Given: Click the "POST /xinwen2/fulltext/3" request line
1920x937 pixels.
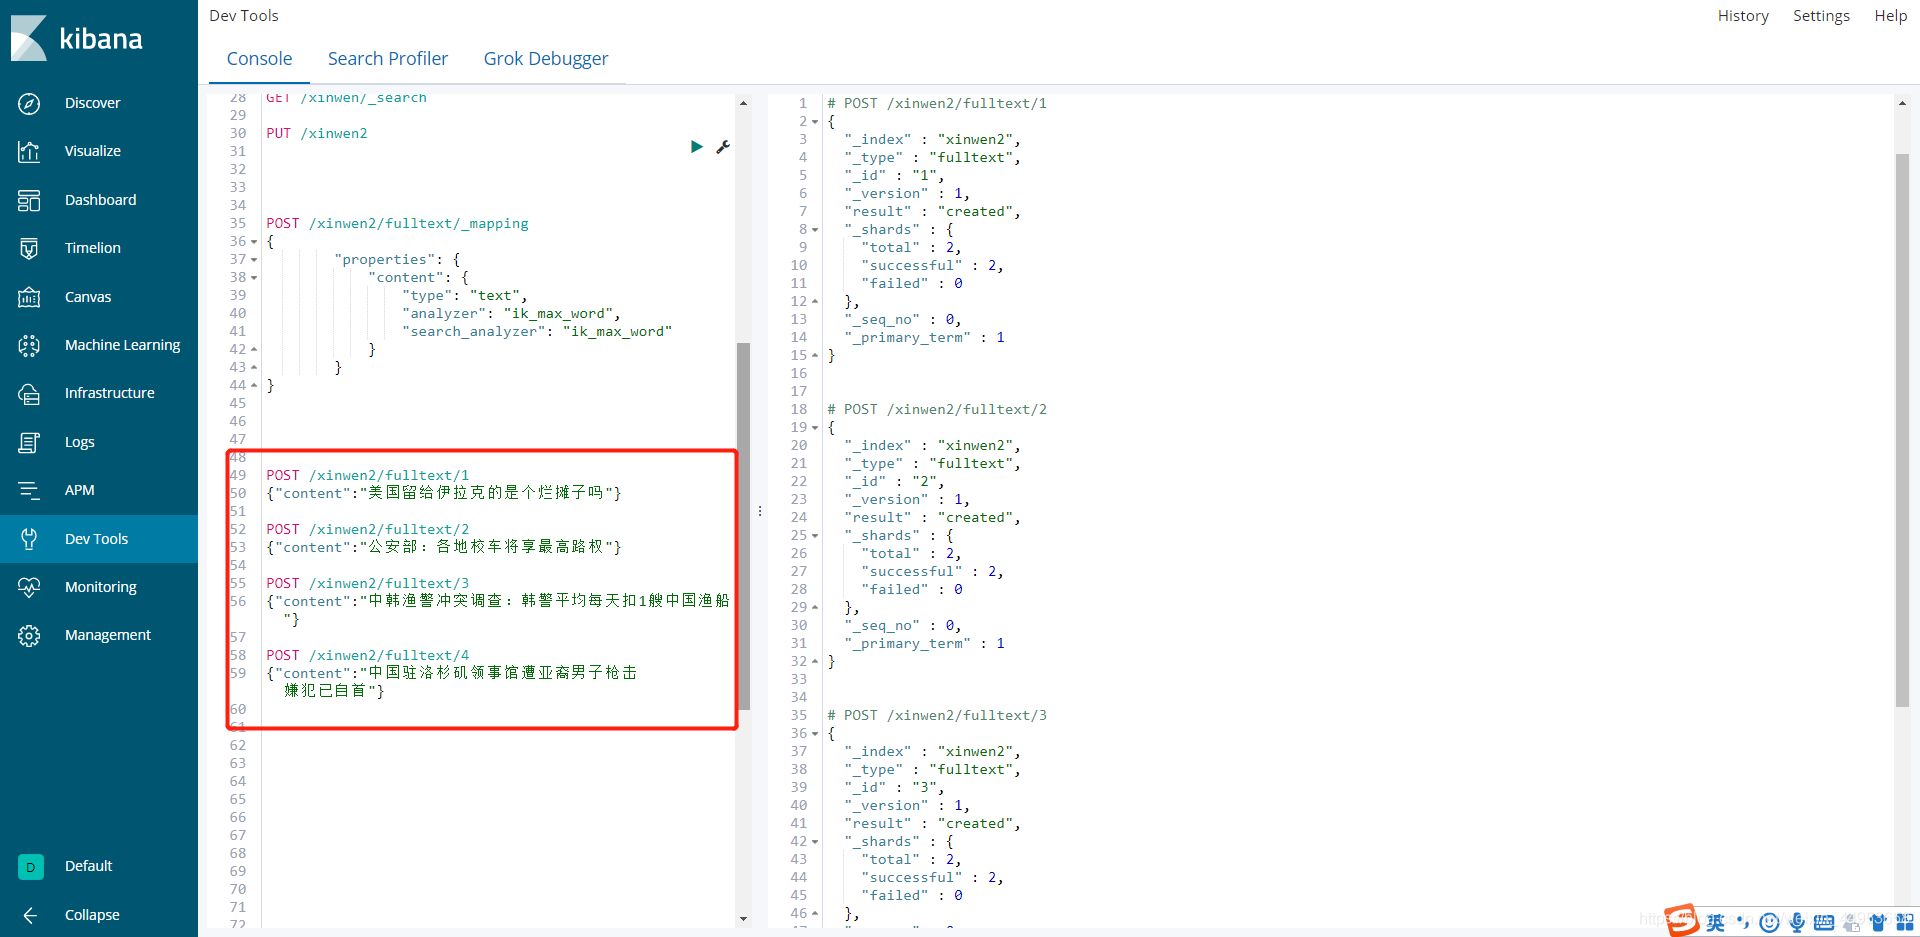Looking at the screenshot, I should (367, 584).
